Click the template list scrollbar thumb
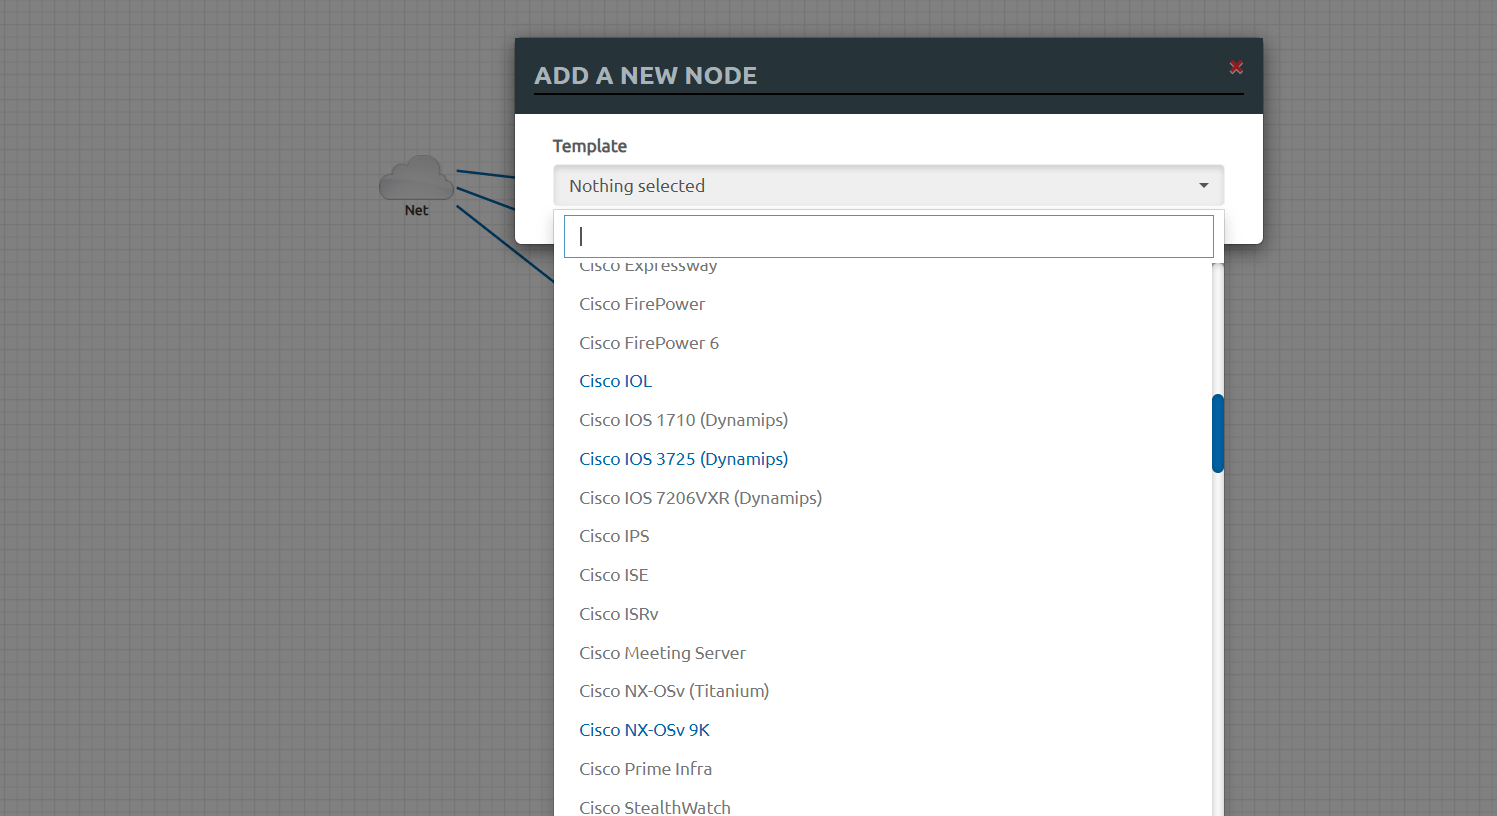 tap(1217, 433)
